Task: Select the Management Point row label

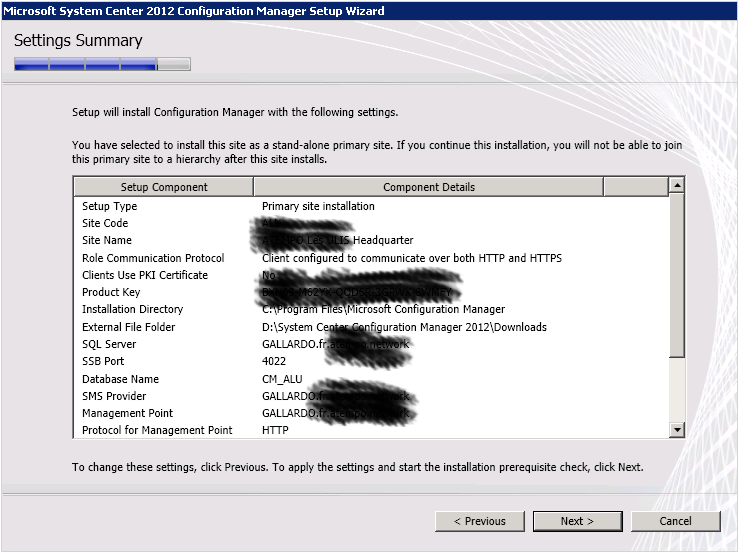Action: coord(127,413)
